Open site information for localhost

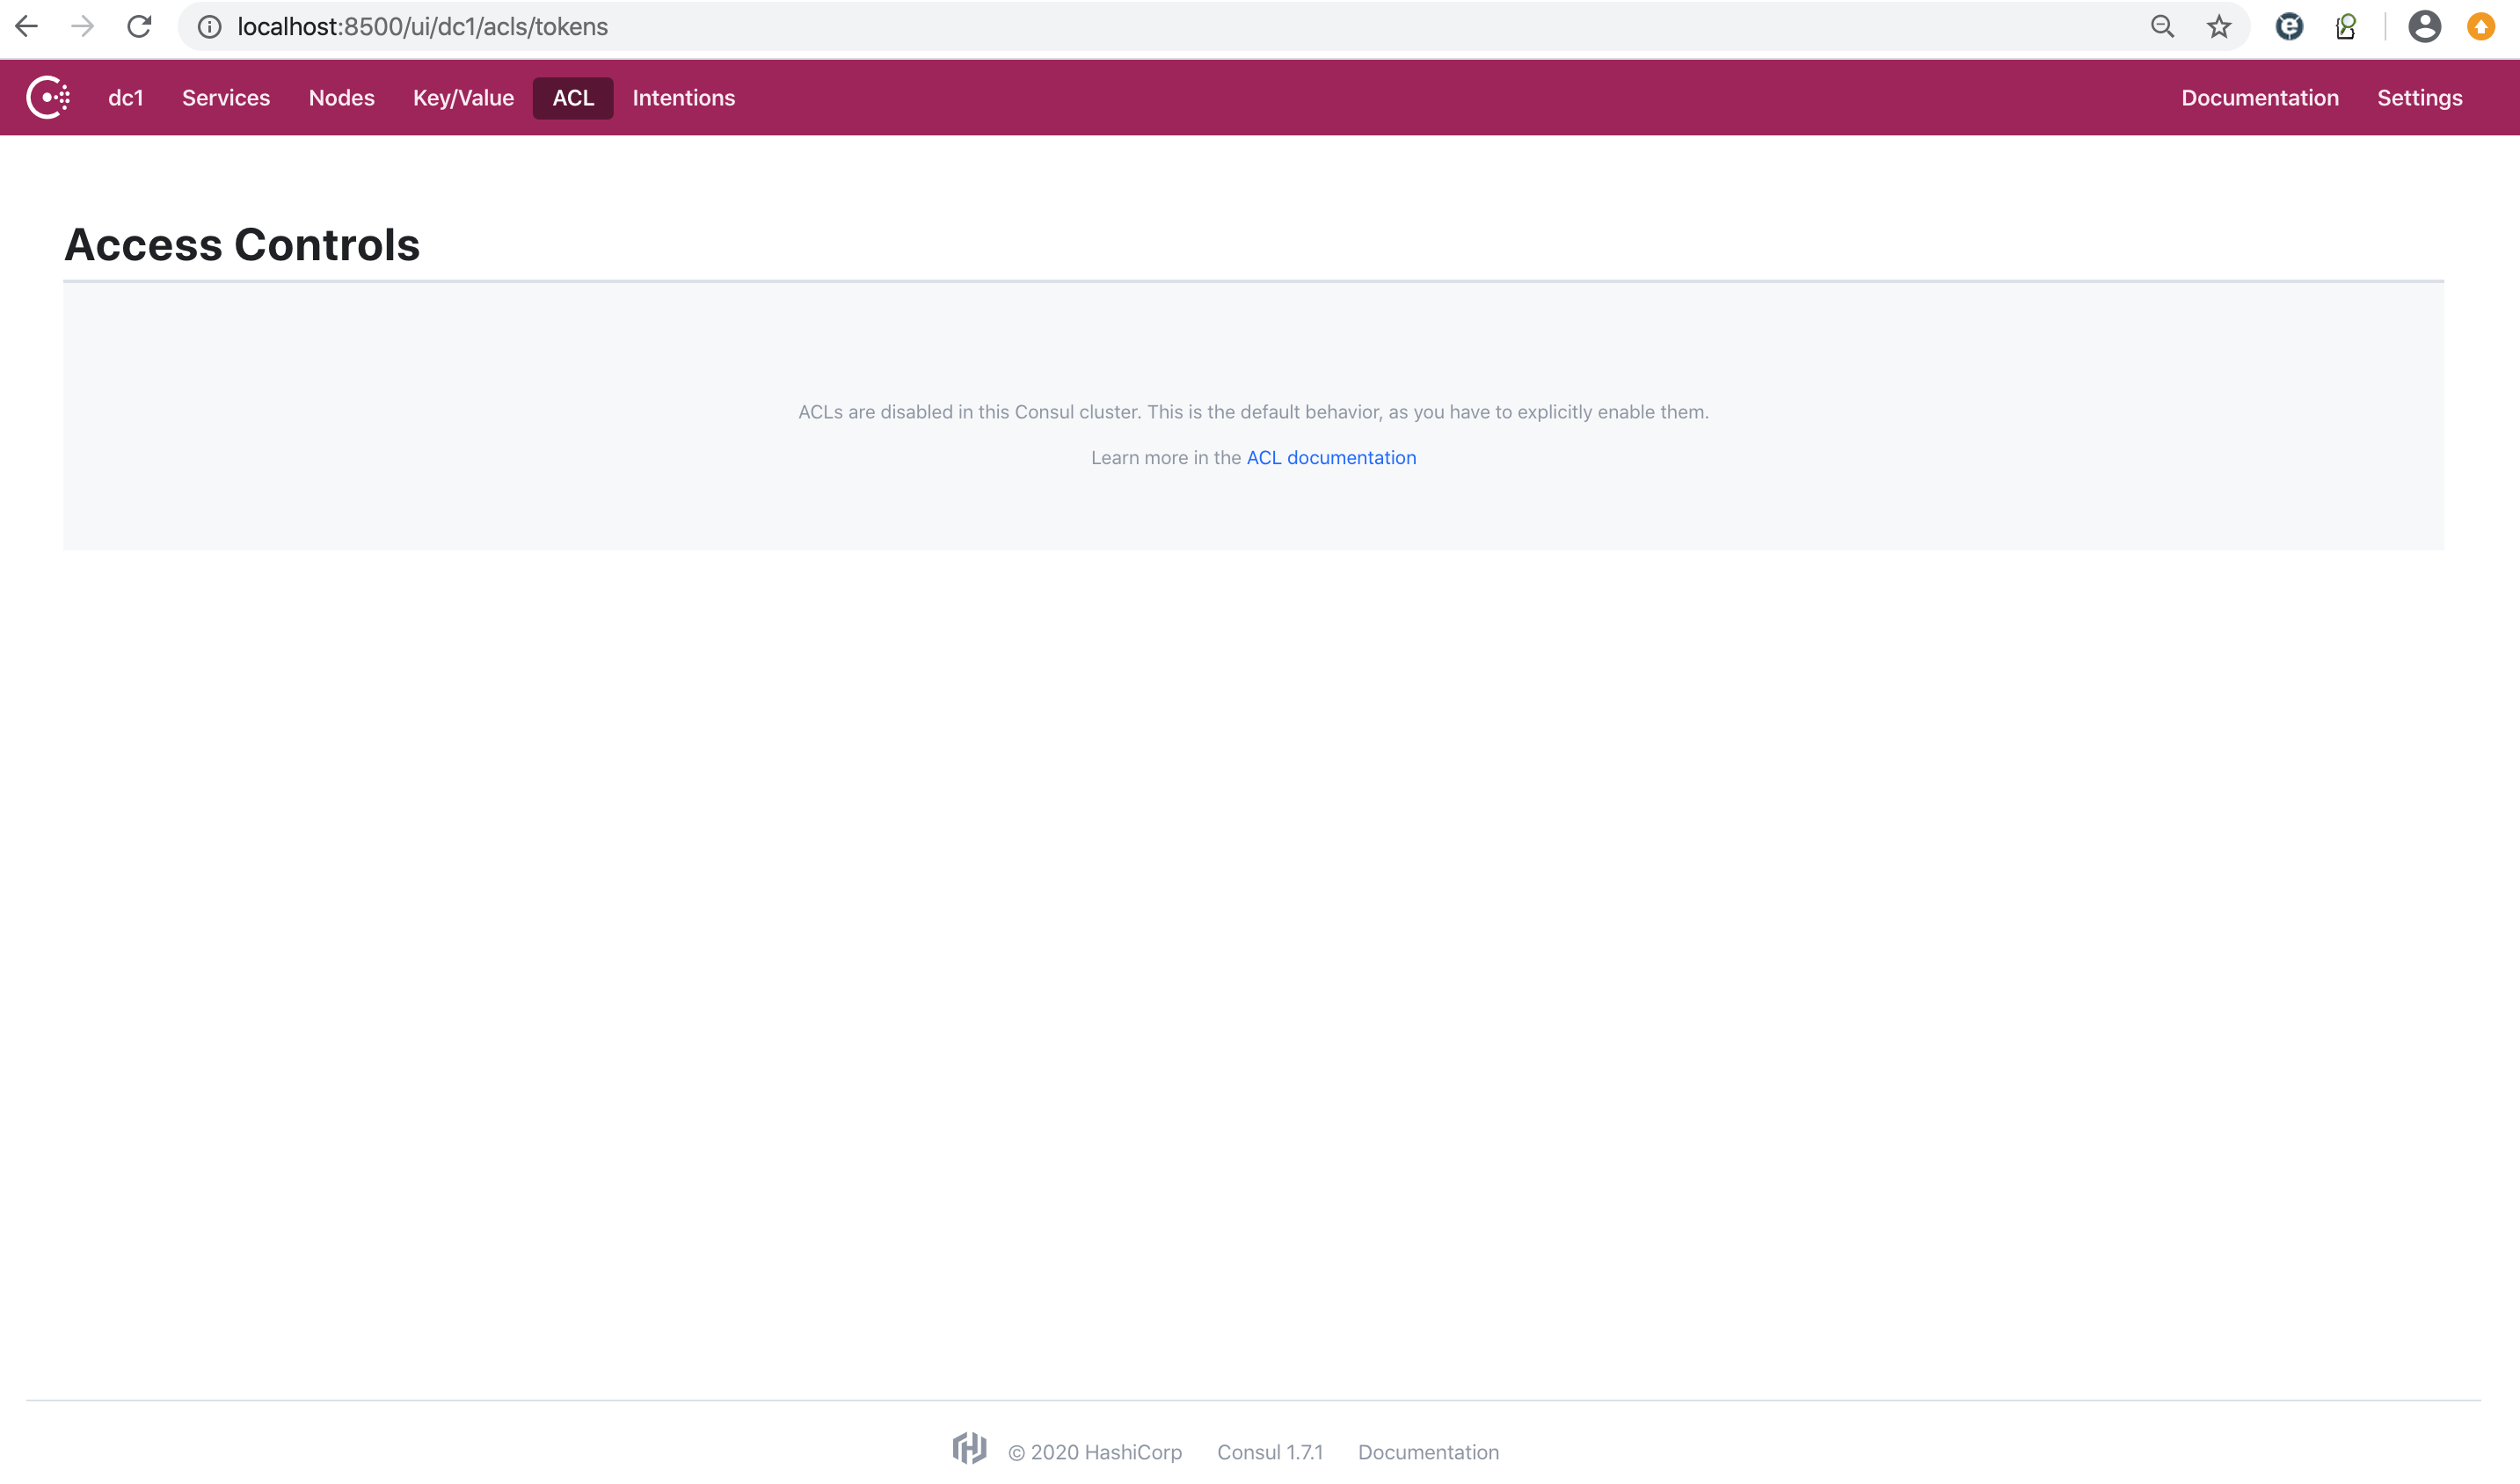209,26
